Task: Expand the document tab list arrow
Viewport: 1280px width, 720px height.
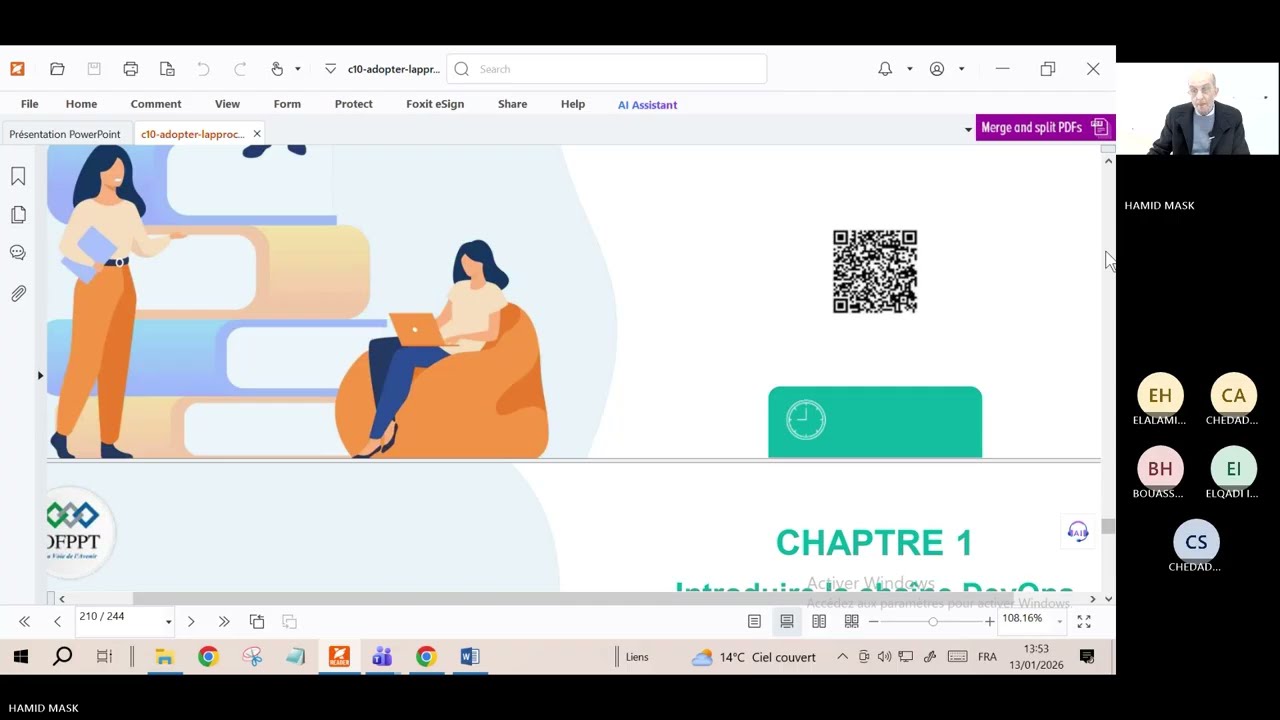Action: click(968, 130)
